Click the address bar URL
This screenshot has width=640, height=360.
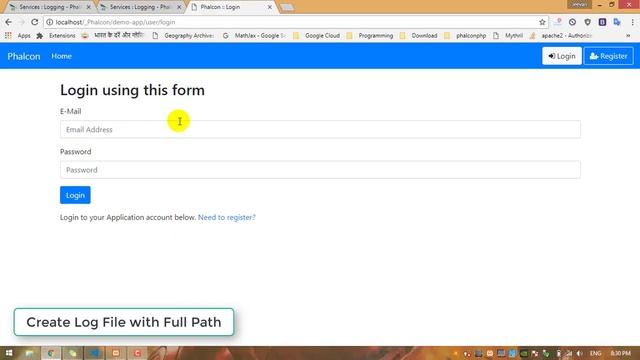(116, 22)
